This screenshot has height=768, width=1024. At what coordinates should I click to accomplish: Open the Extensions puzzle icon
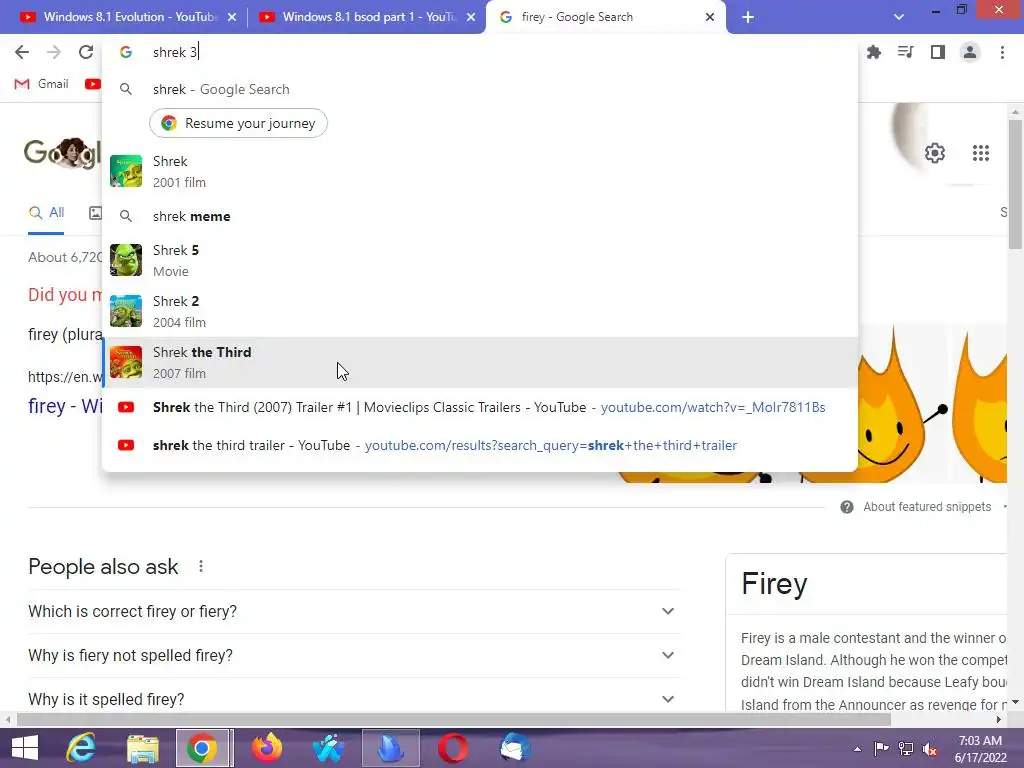tap(874, 52)
